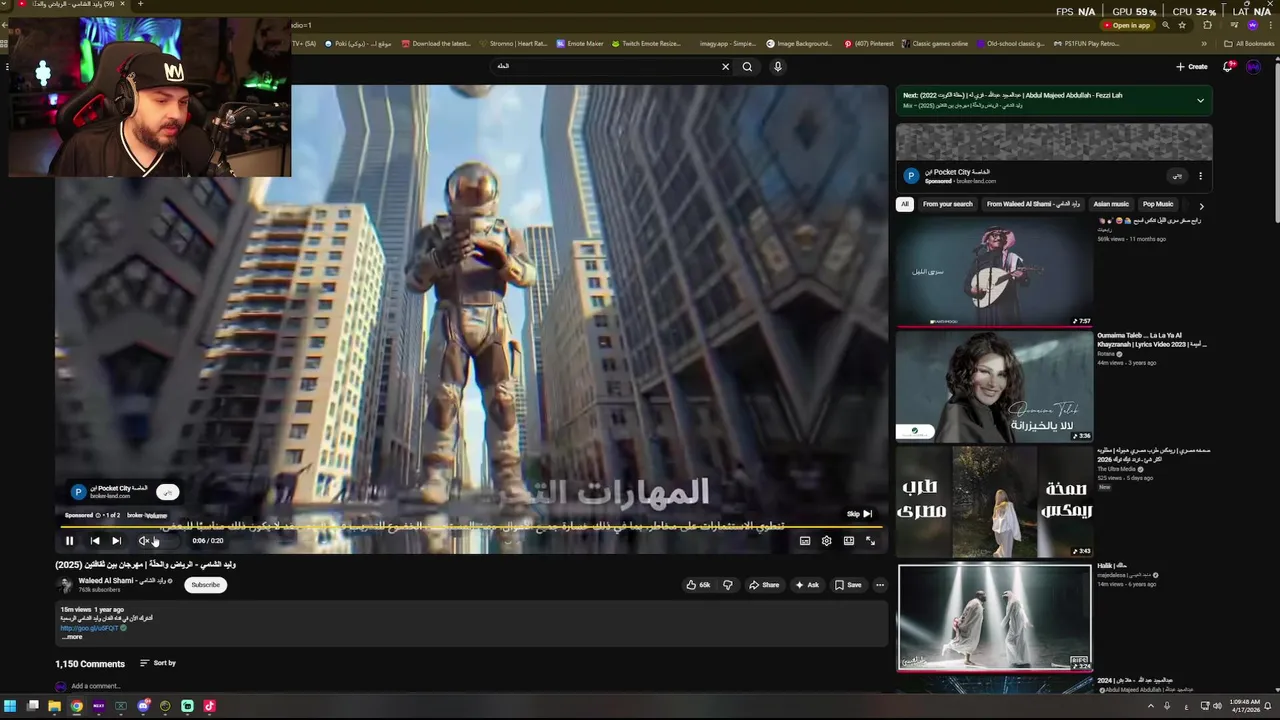This screenshot has height=720, width=1280.
Task: Open YouTube notifications bell
Action: pyautogui.click(x=1228, y=67)
